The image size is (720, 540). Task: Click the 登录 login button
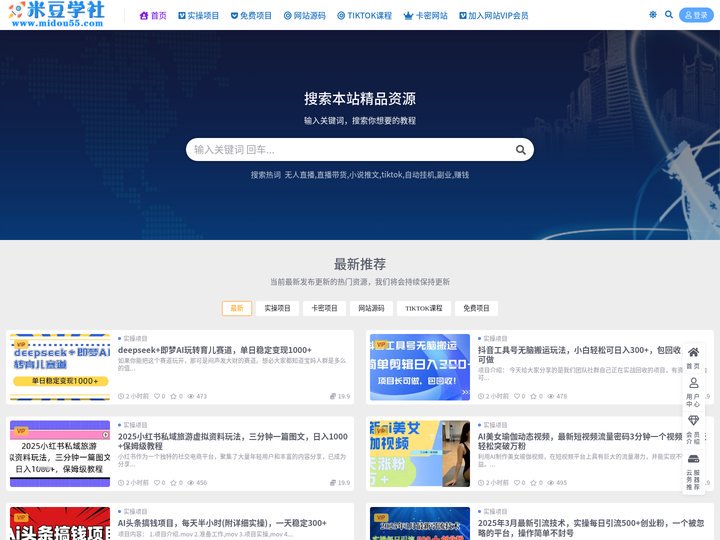pyautogui.click(x=696, y=15)
